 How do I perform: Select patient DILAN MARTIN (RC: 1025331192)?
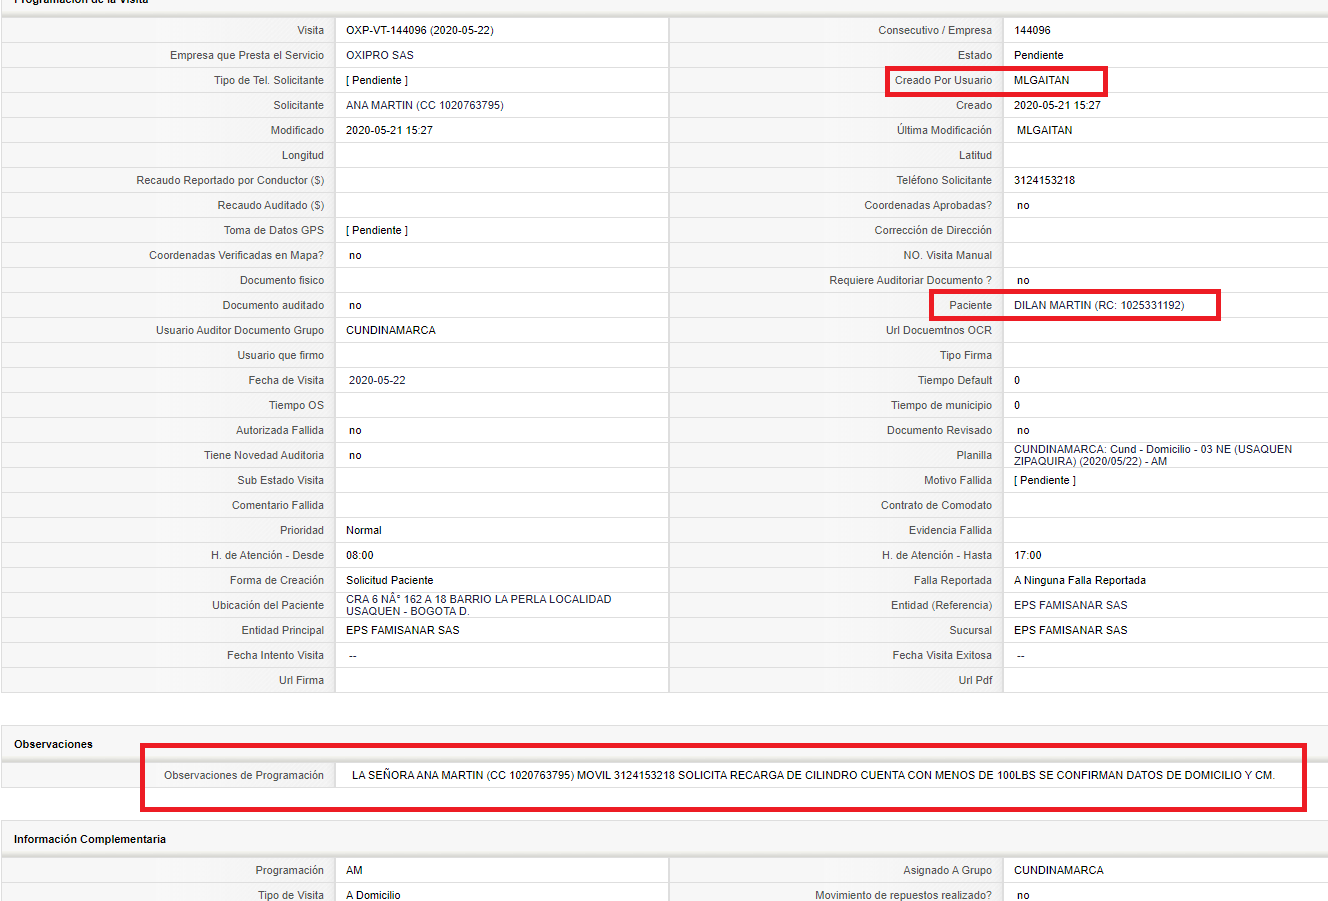coord(1099,305)
